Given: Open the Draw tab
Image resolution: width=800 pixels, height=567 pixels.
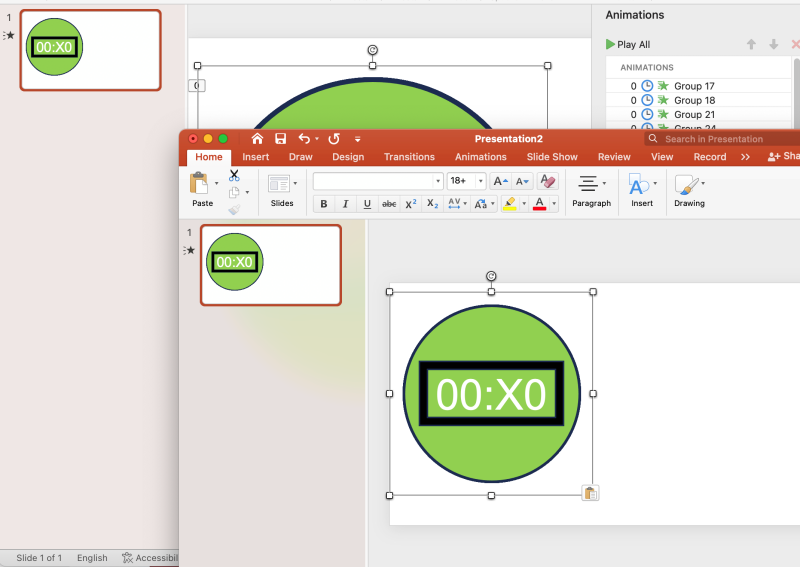Looking at the screenshot, I should point(301,157).
